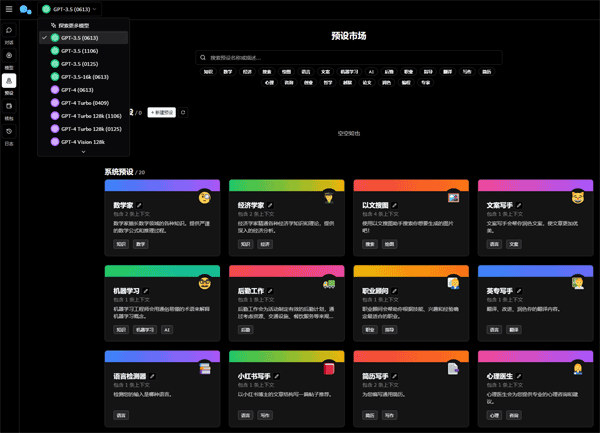Open the 机器学习 preset card title
The width and height of the screenshot is (600, 433).
127,291
